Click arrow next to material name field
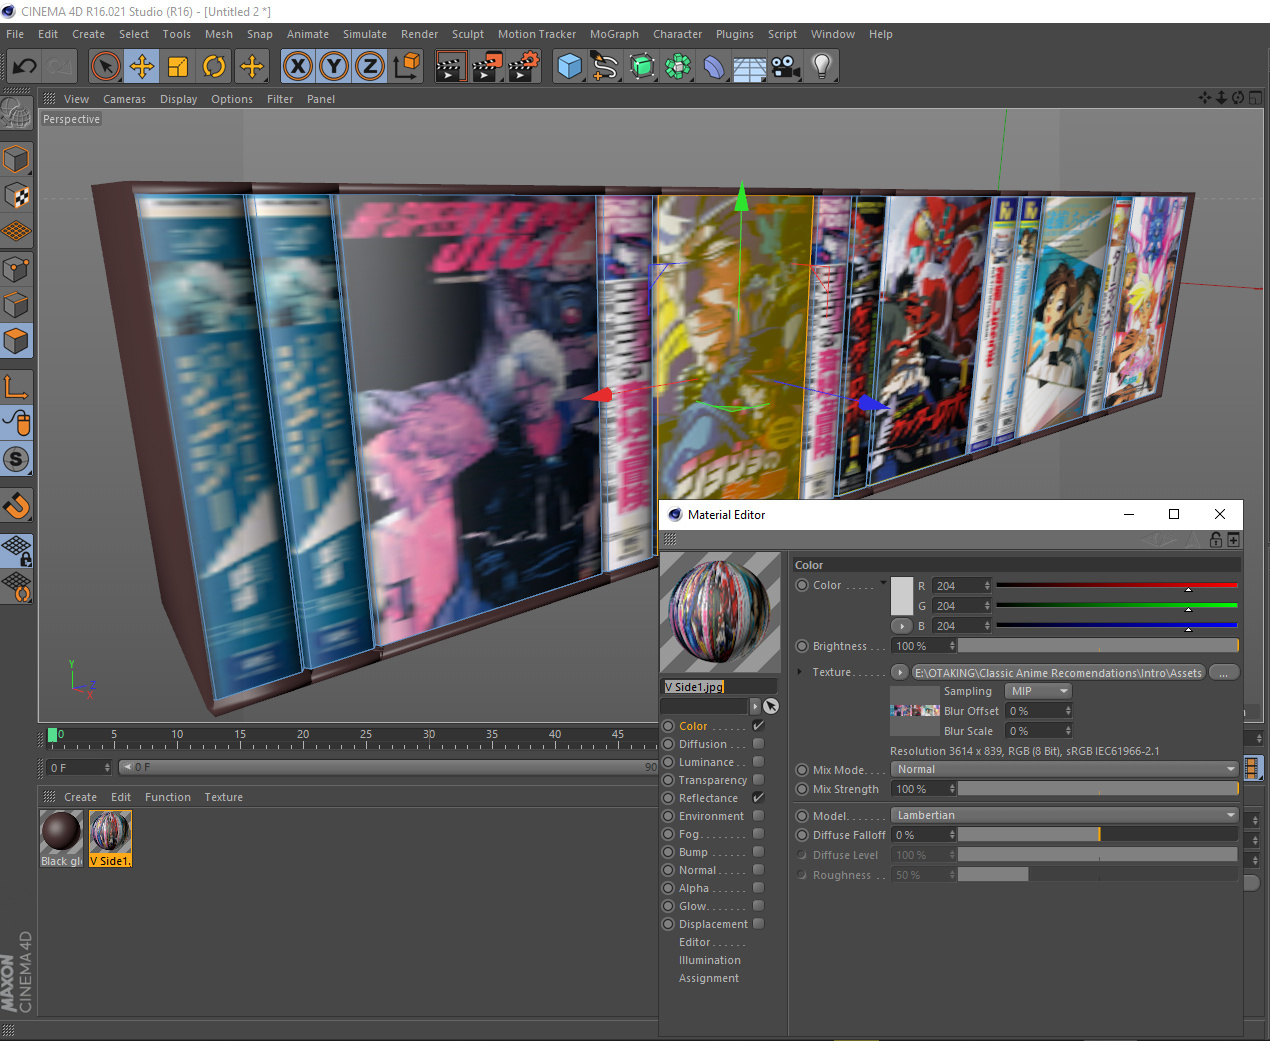This screenshot has width=1270, height=1041. tap(755, 706)
